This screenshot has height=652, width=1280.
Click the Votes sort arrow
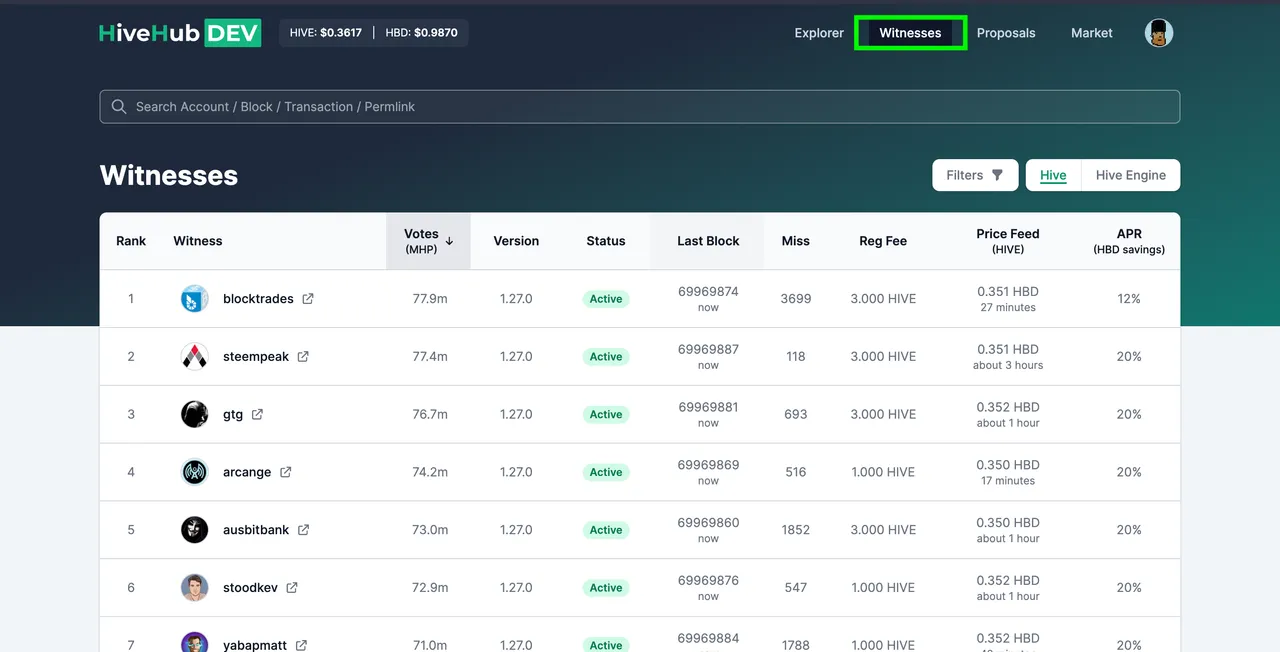click(449, 241)
